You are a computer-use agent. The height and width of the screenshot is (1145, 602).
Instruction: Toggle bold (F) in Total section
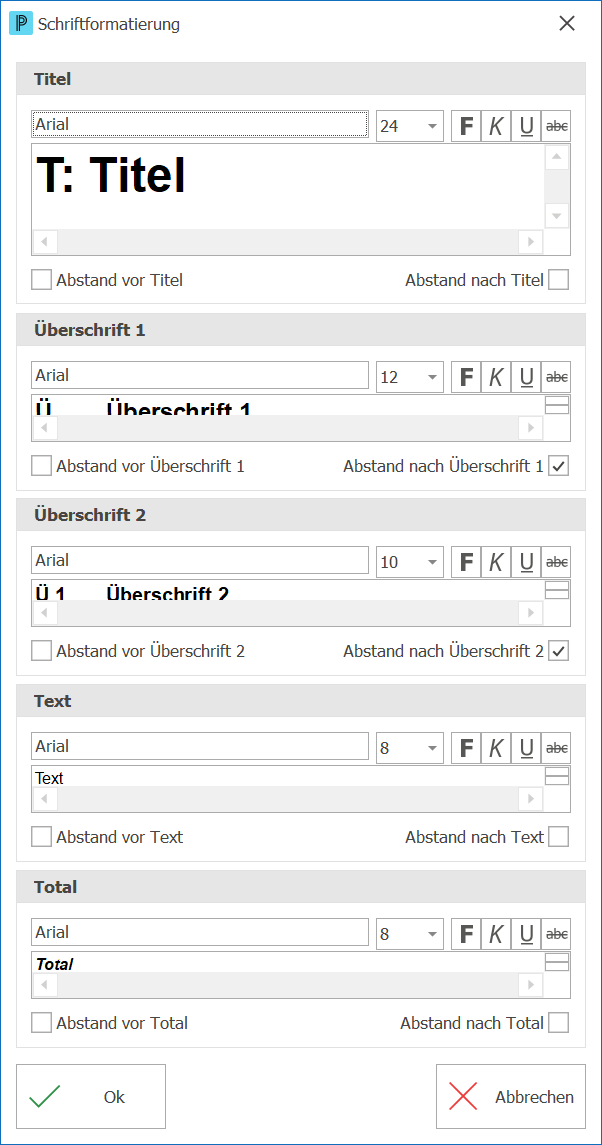(466, 934)
